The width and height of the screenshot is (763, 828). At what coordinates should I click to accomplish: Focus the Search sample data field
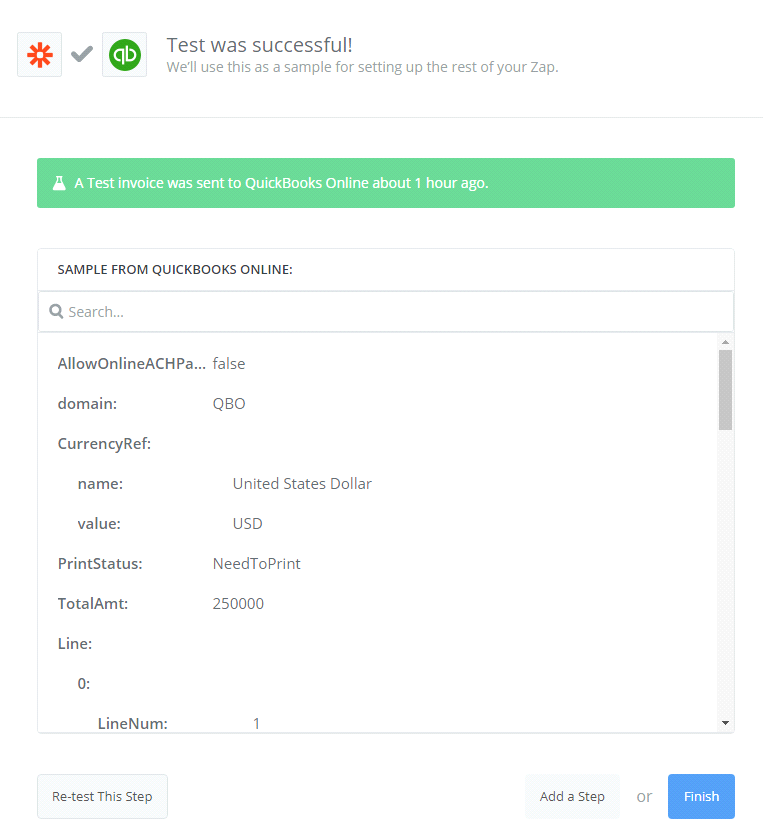[390, 312]
